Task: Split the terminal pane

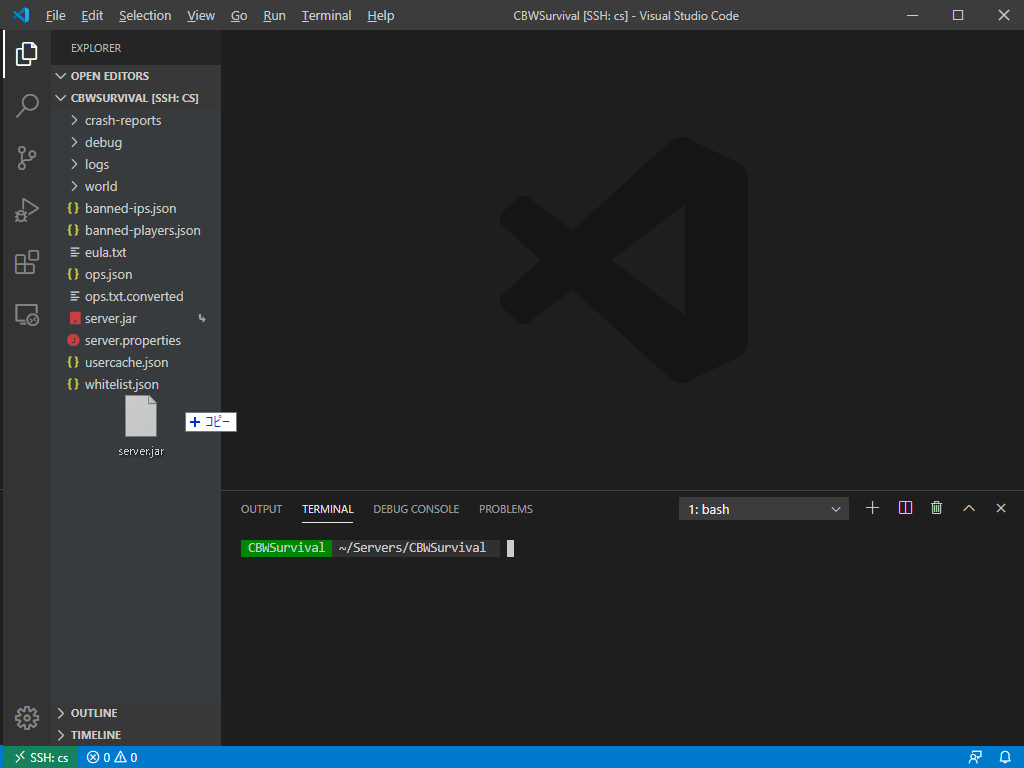Action: point(905,508)
